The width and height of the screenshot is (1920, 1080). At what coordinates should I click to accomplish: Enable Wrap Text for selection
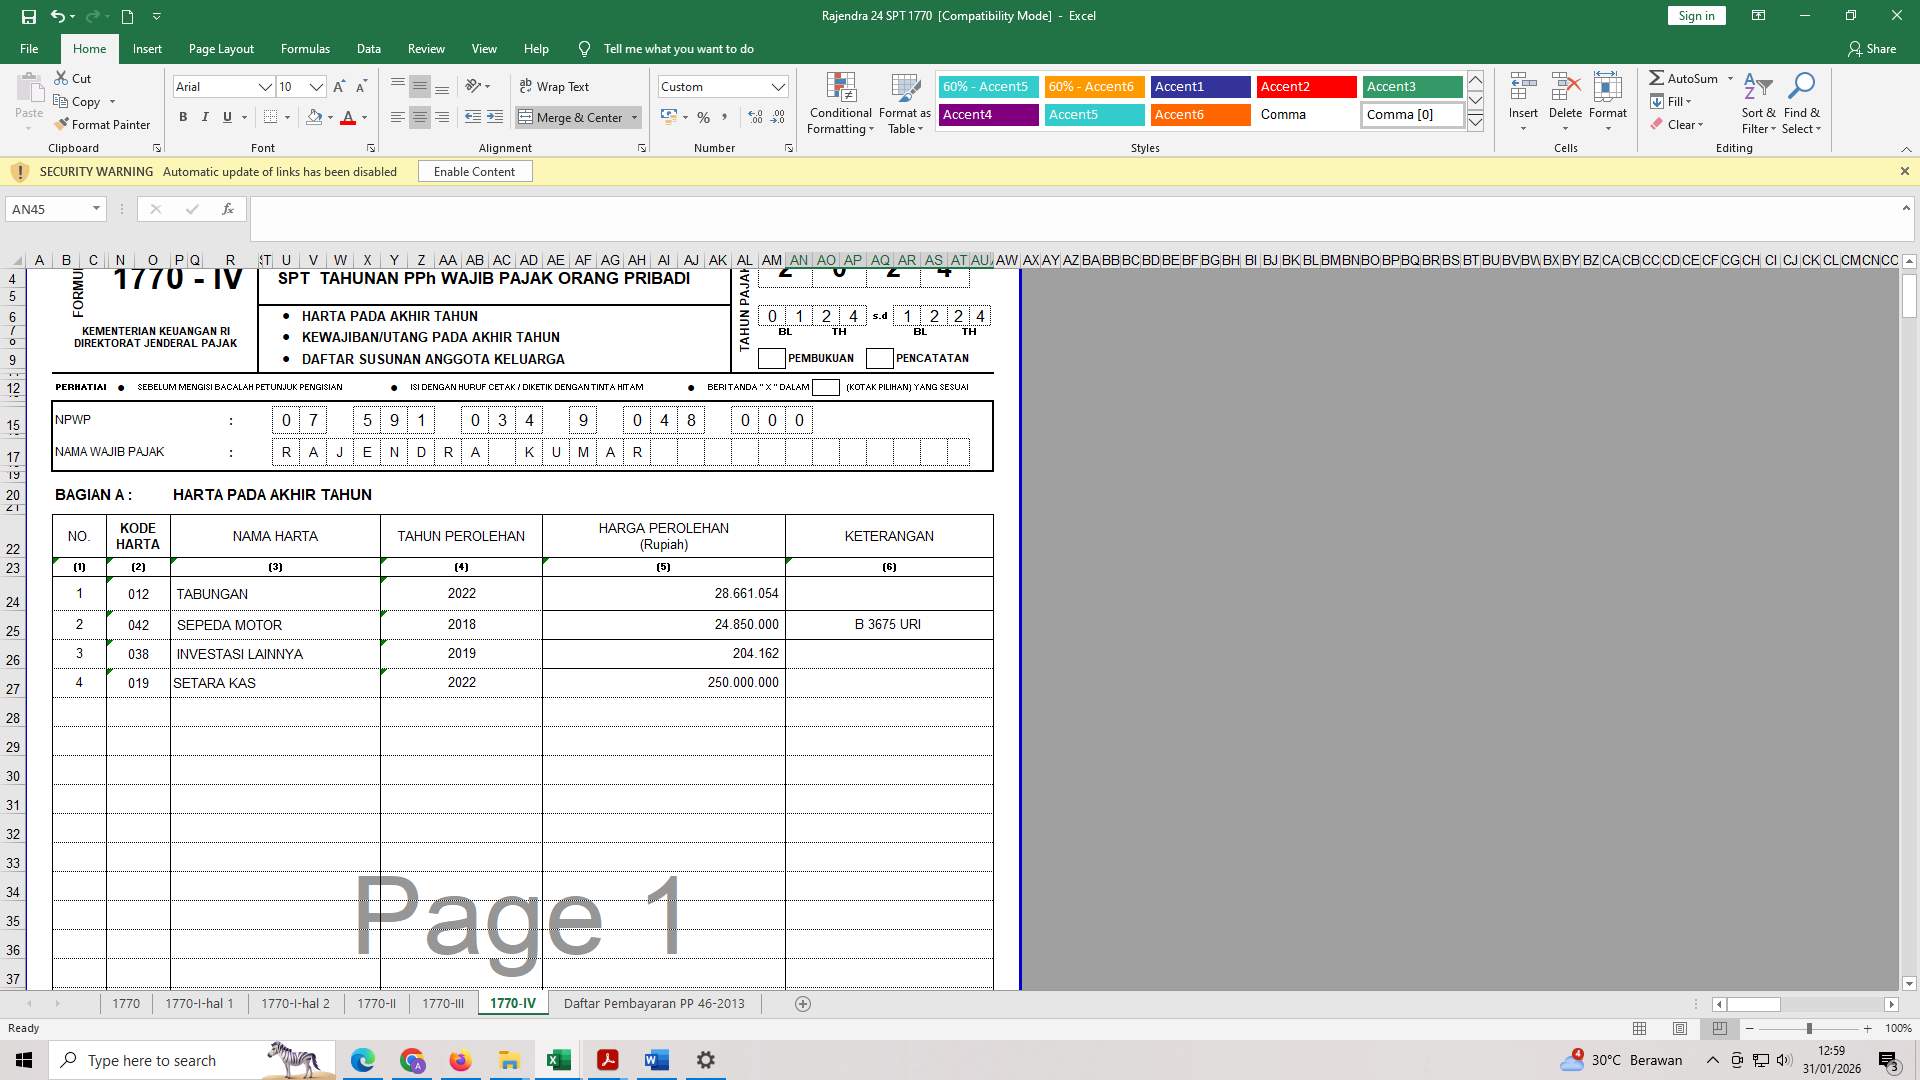[x=556, y=86]
